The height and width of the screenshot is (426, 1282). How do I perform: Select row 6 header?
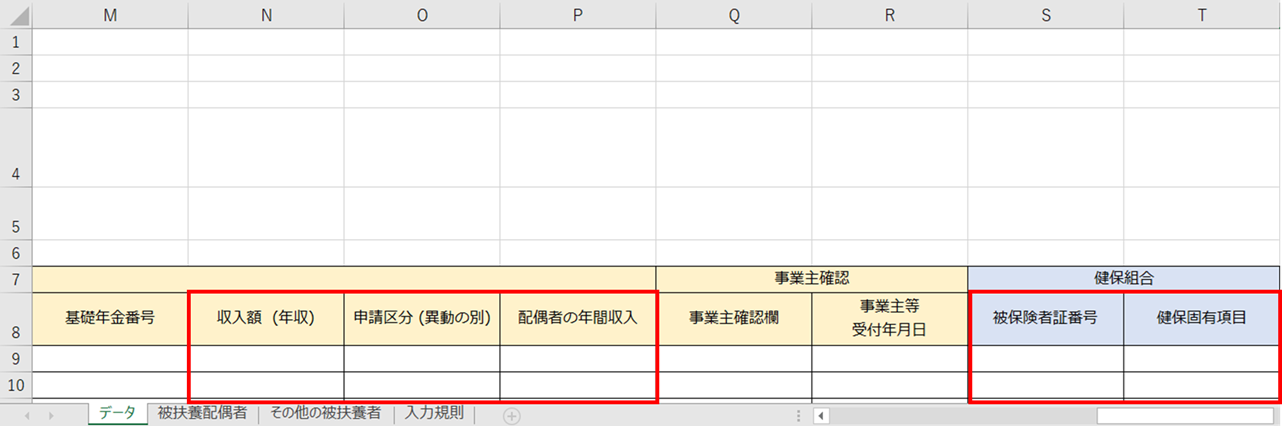point(16,253)
